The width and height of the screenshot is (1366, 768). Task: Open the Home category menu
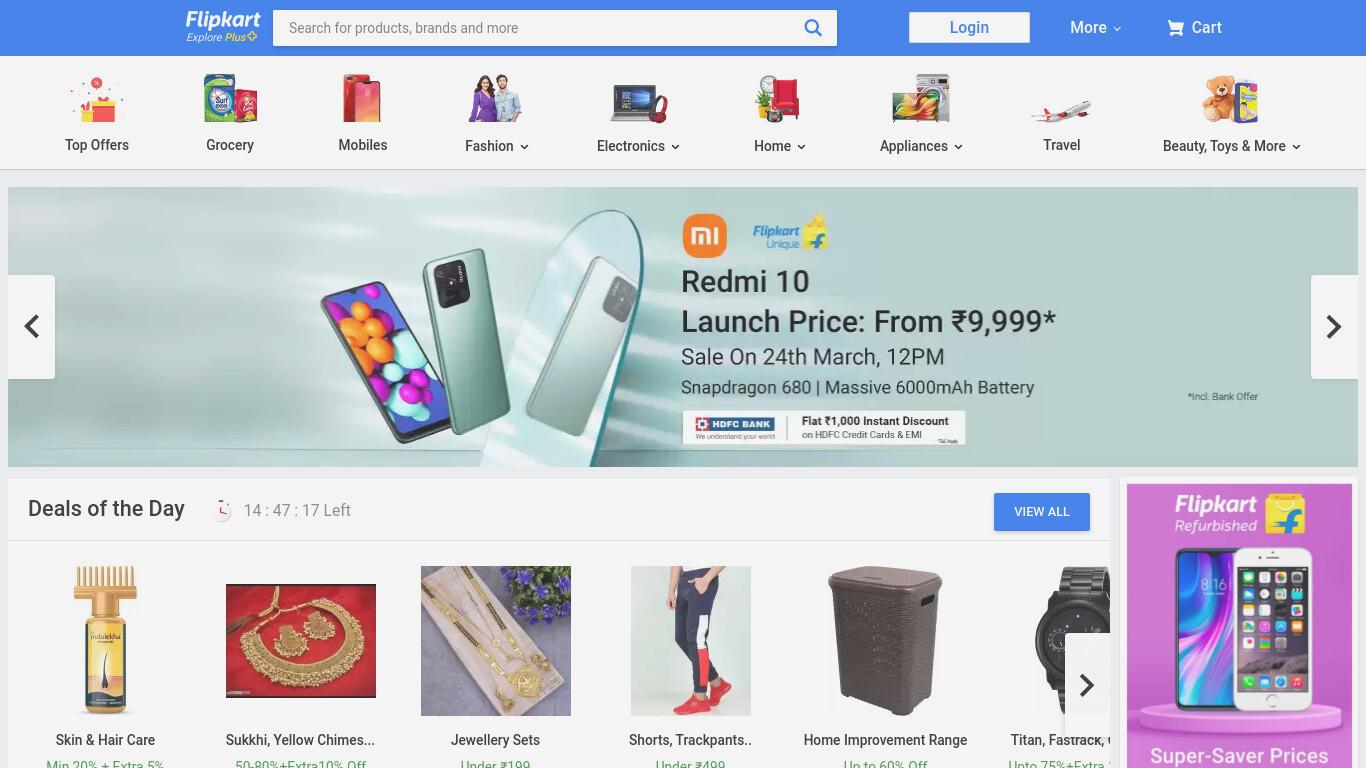click(779, 146)
